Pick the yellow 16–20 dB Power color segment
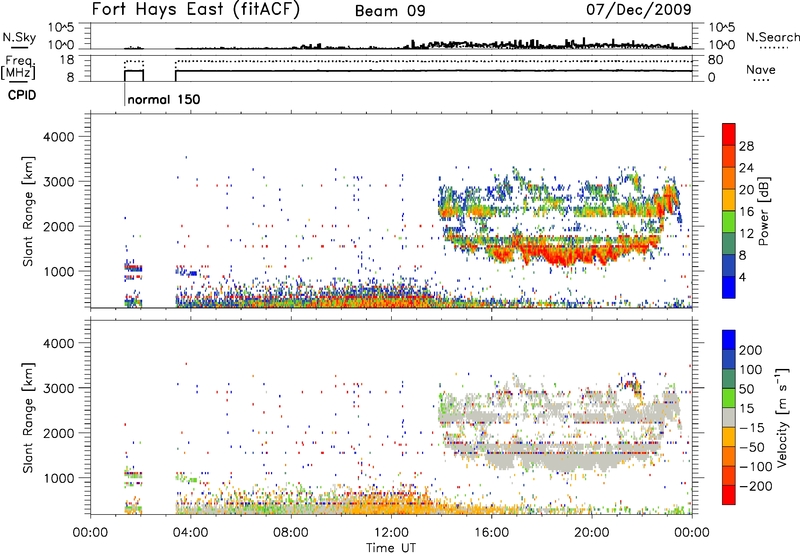This screenshot has height=554, width=800. (729, 200)
